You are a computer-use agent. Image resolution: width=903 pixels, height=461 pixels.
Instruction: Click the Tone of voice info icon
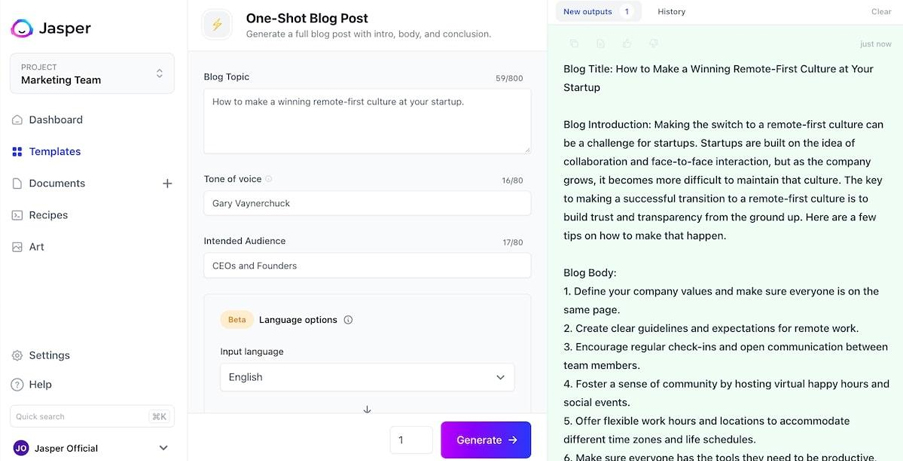[269, 180]
